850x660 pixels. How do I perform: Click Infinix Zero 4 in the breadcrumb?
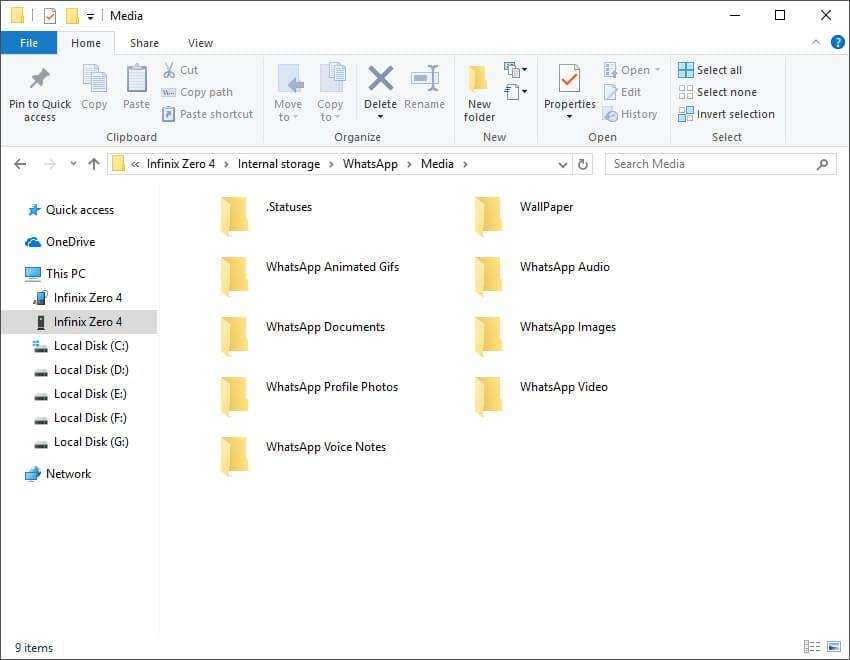(x=181, y=164)
